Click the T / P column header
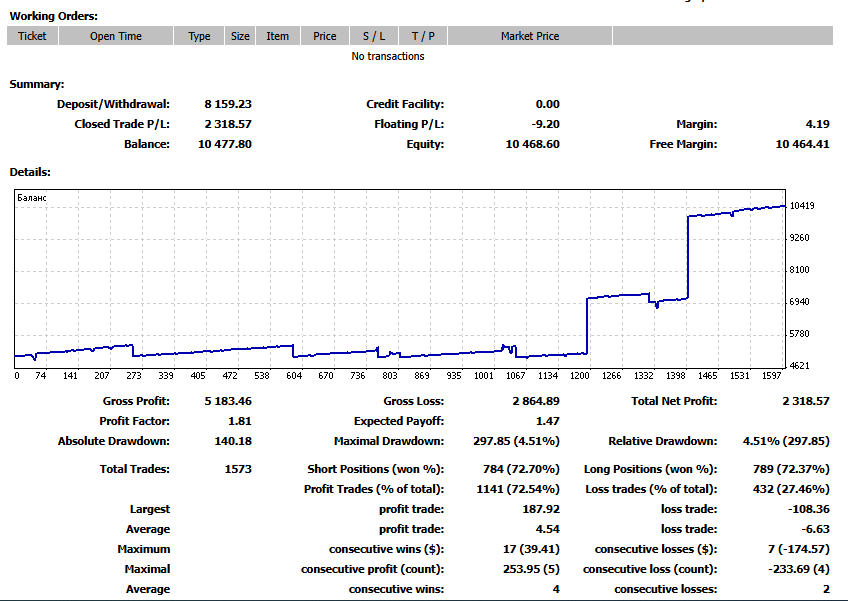Screen dimensions: 848x601 click(x=423, y=36)
